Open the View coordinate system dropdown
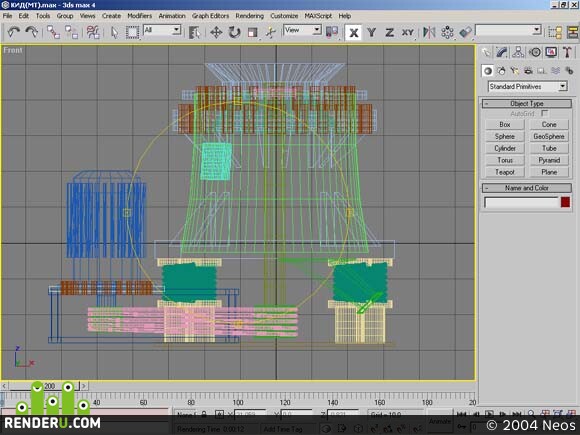This screenshot has height=435, width=580. pos(302,30)
